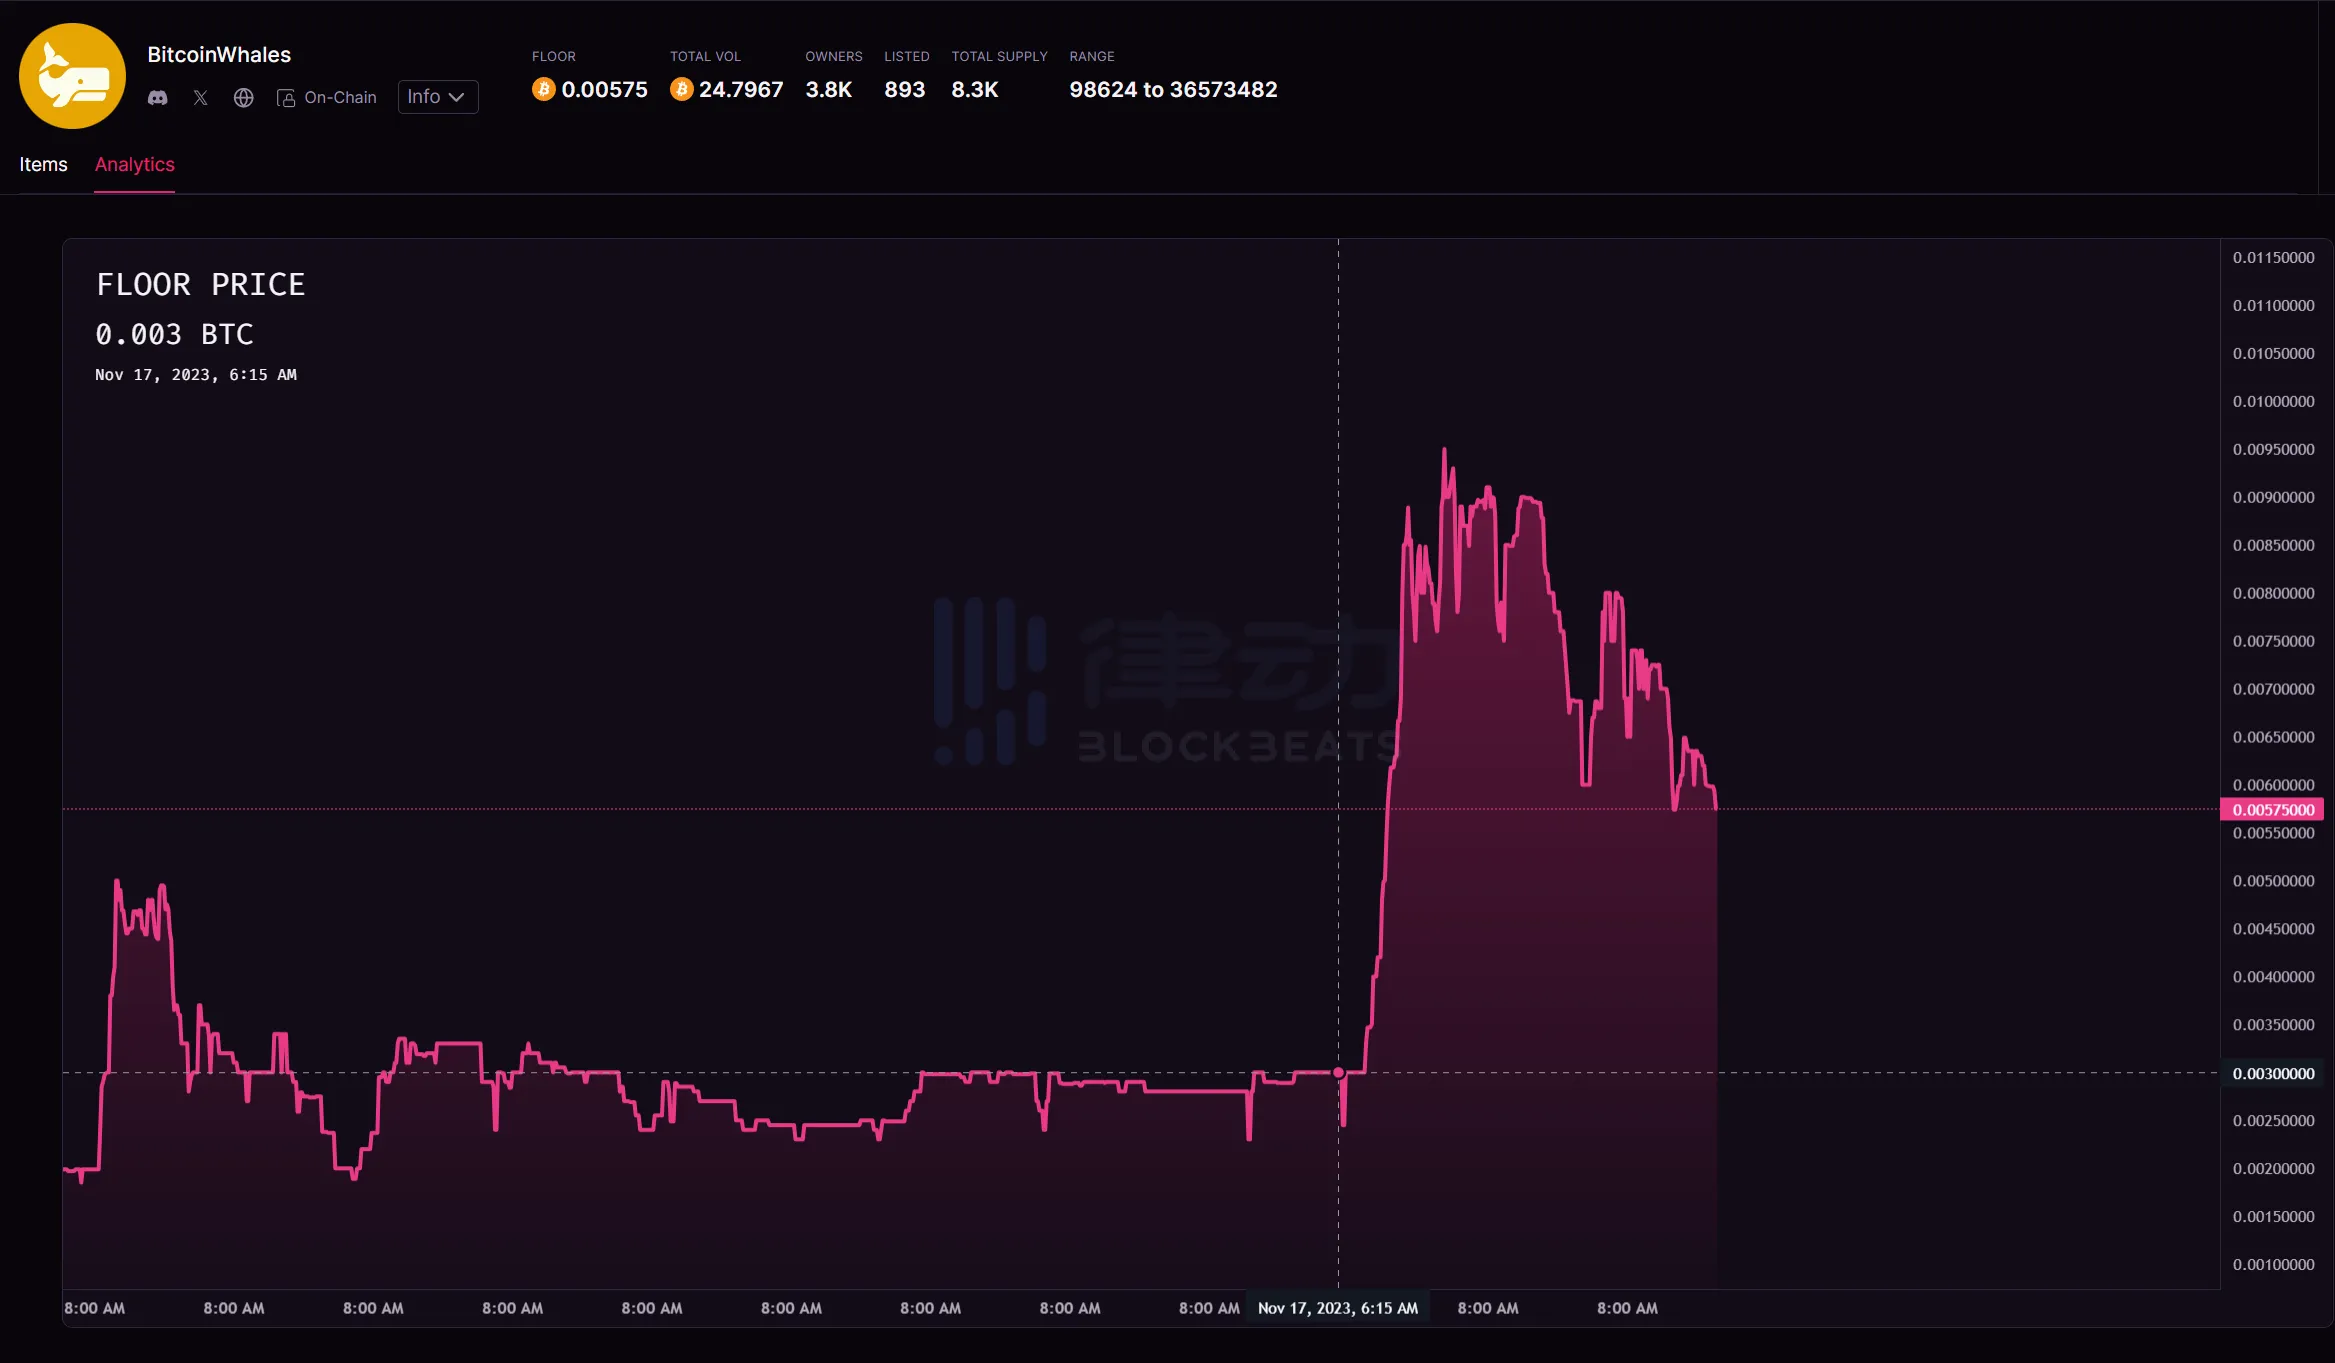The width and height of the screenshot is (2335, 1363).
Task: Click the 0.00300000 crosshair price label
Action: click(x=2272, y=1074)
